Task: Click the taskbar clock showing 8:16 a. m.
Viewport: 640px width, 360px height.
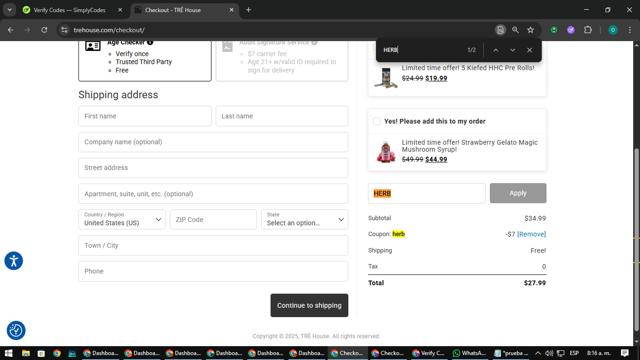Action: point(599,353)
